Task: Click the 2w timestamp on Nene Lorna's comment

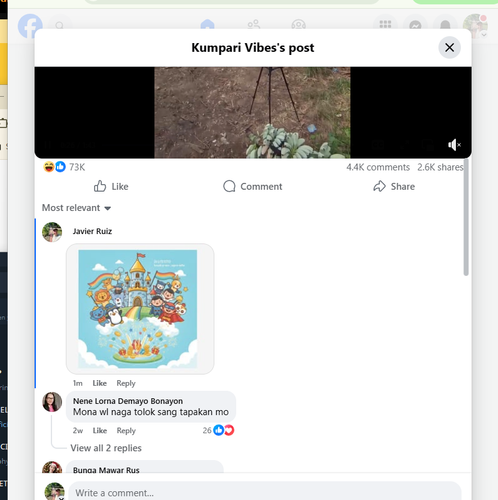Action: coord(78,431)
